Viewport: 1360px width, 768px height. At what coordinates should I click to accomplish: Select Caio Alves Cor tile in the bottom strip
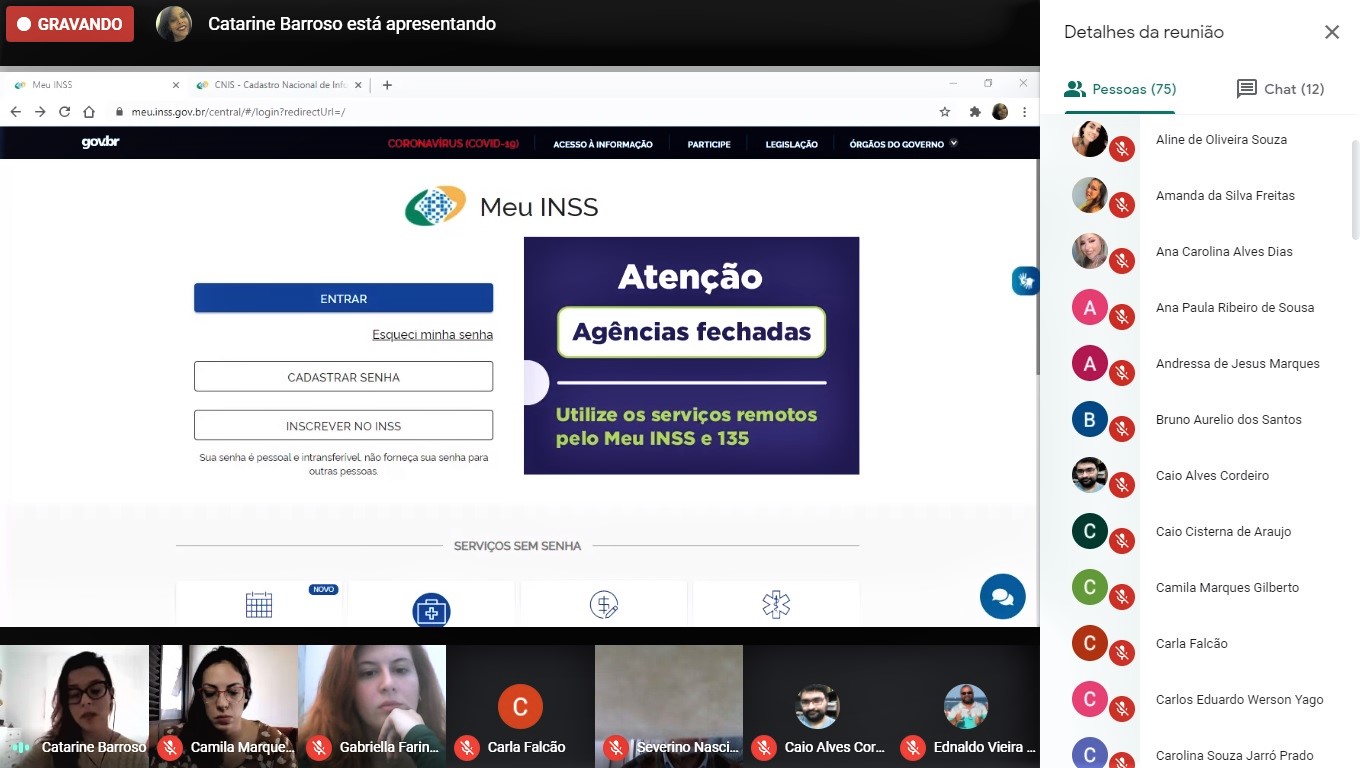817,706
